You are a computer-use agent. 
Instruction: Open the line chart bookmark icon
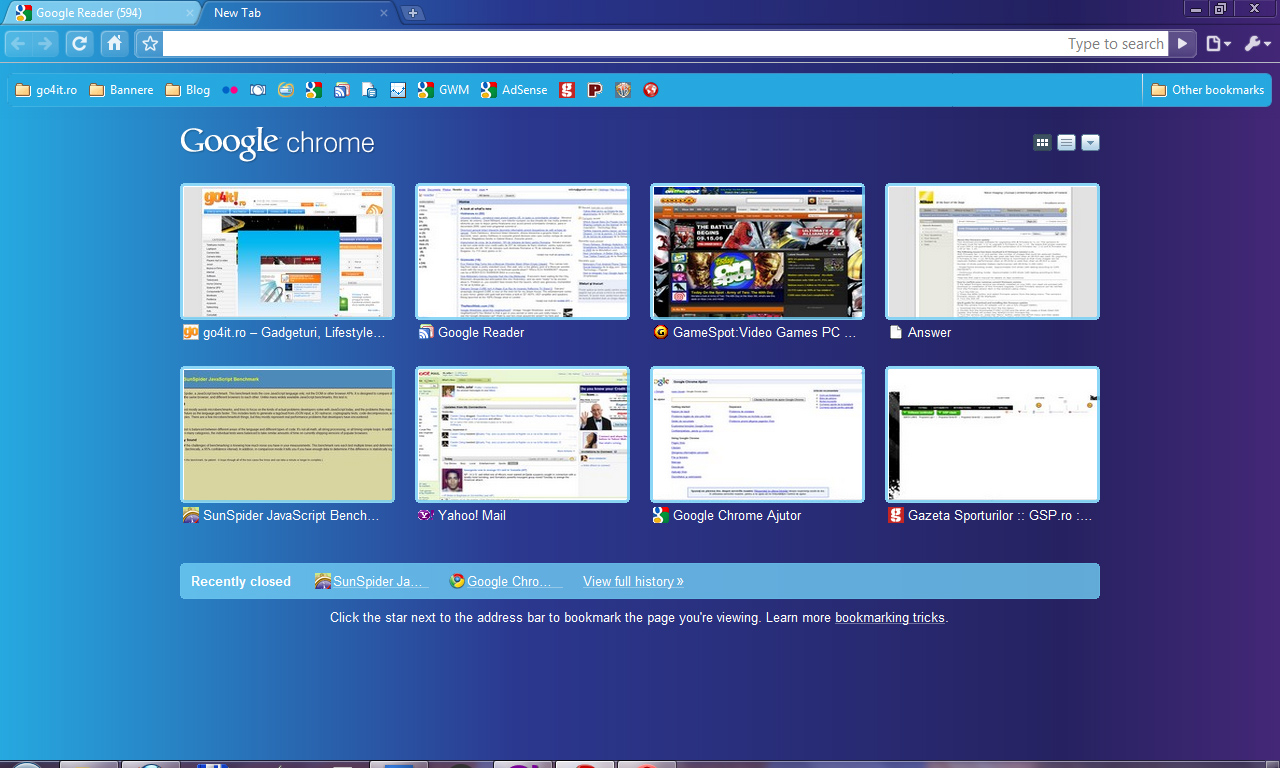pyautogui.click(x=397, y=90)
